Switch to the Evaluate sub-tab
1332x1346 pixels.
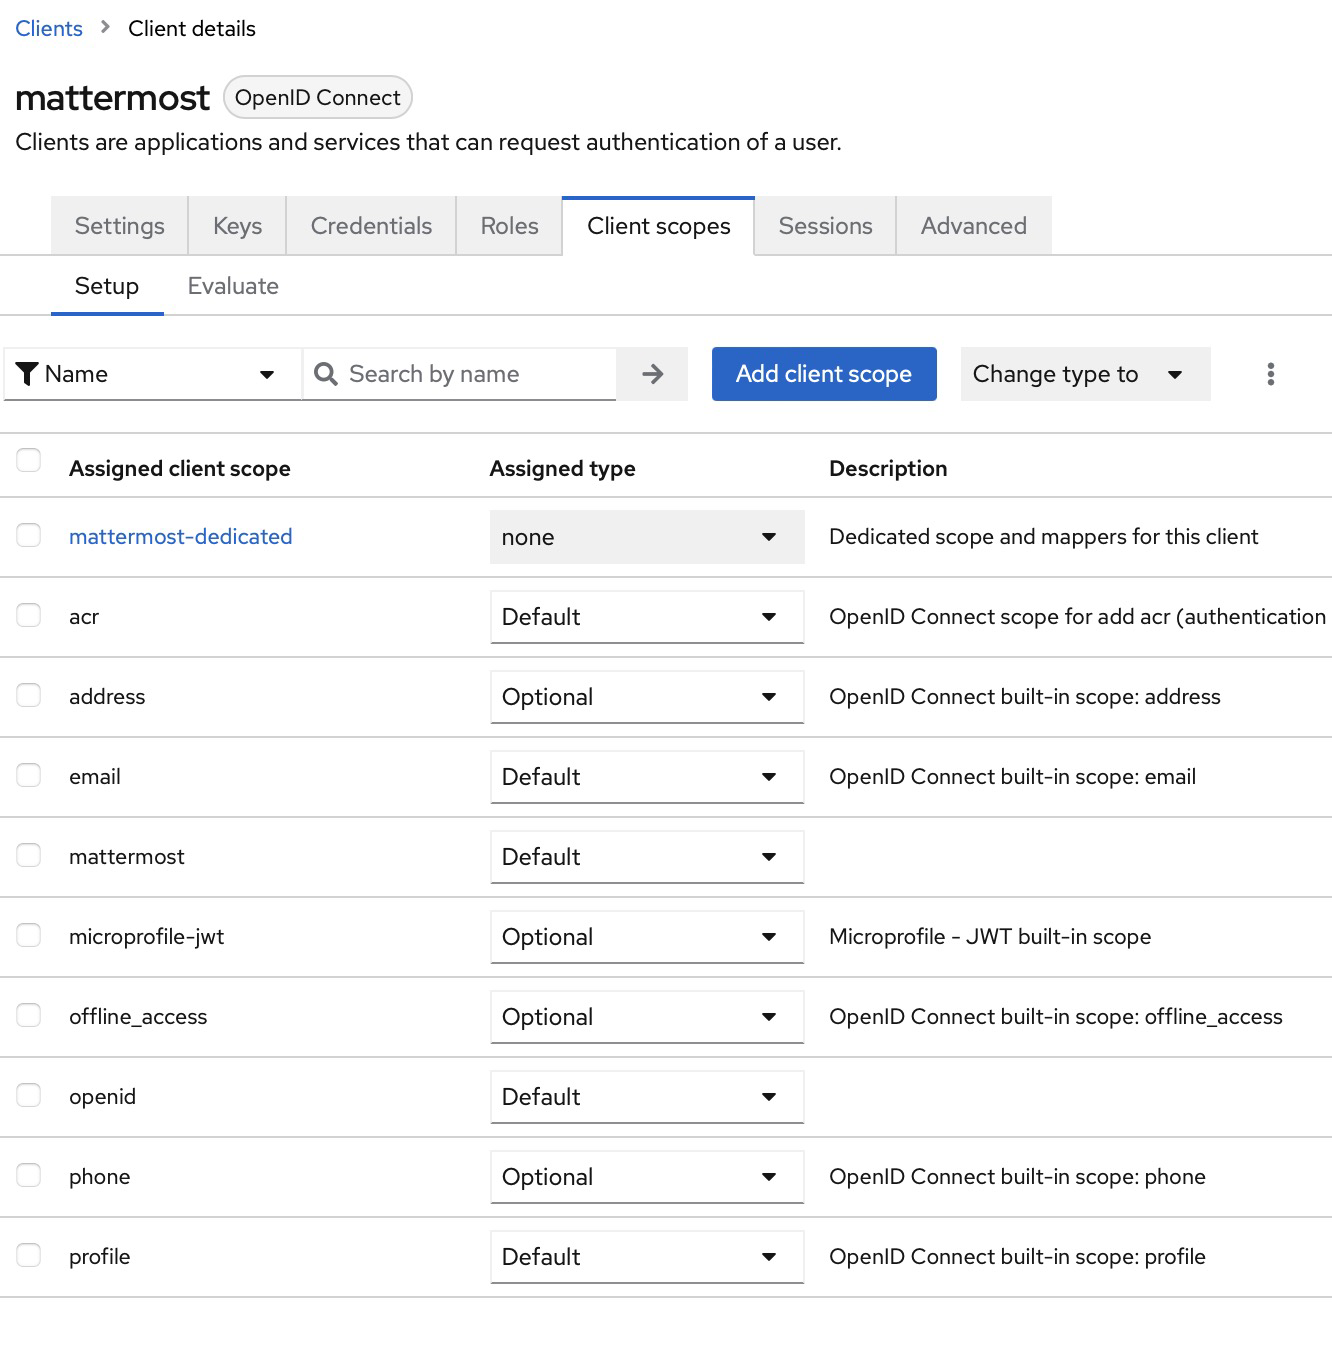(233, 286)
